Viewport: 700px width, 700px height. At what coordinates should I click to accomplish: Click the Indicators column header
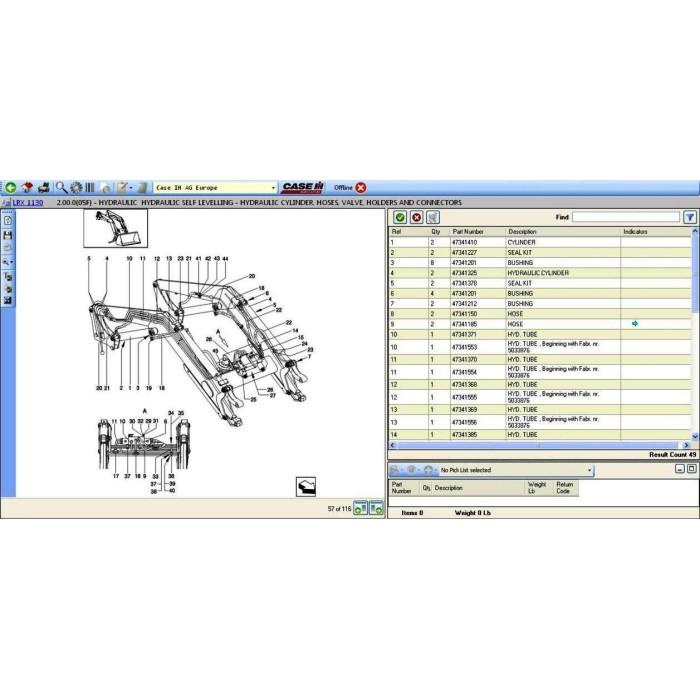[656, 232]
